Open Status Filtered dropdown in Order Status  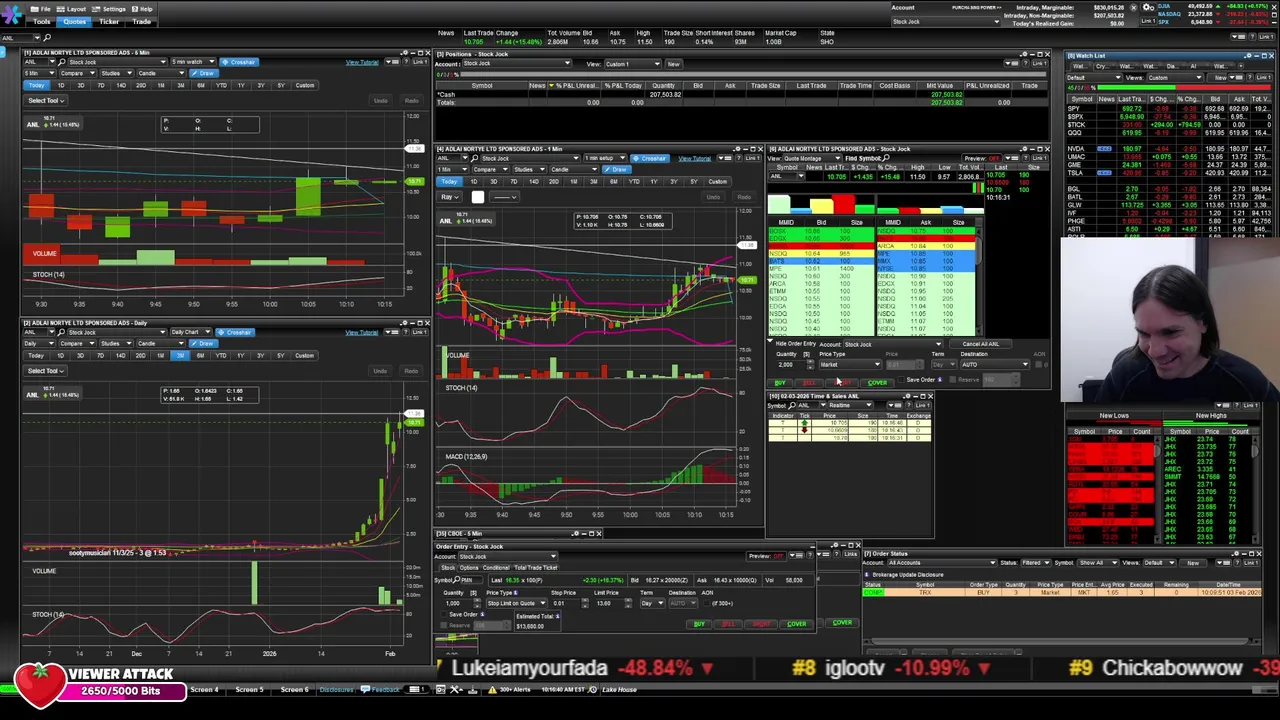[1036, 563]
